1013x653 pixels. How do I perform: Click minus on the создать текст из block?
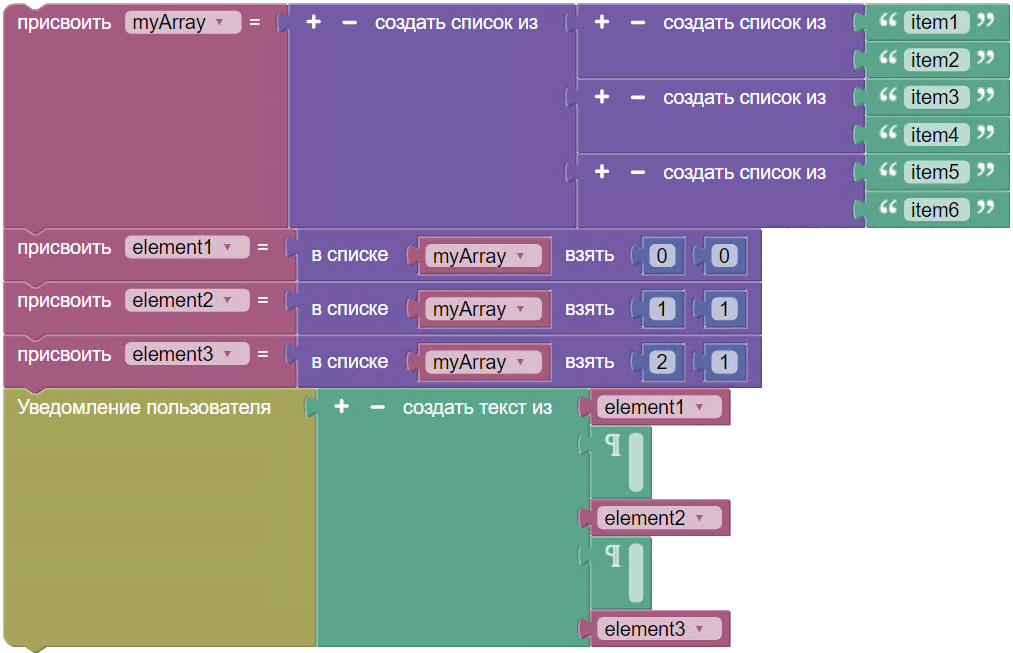click(x=377, y=407)
